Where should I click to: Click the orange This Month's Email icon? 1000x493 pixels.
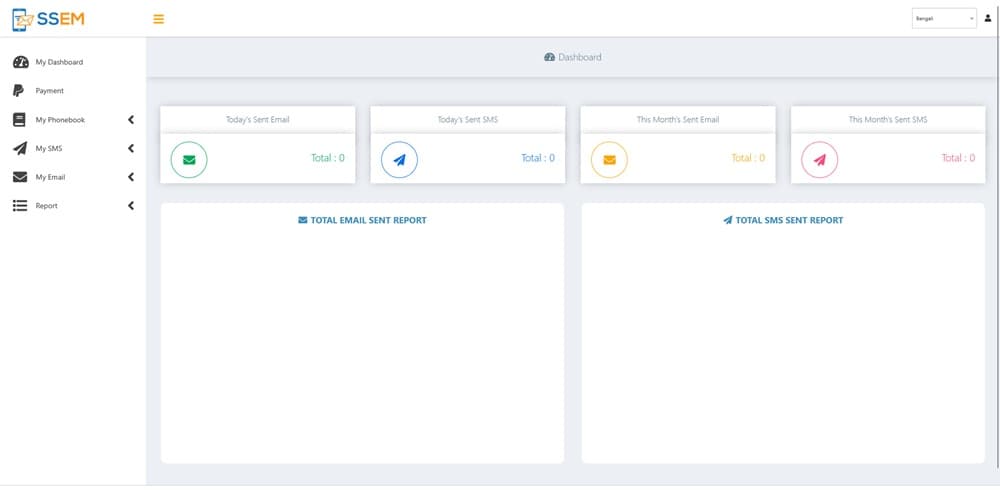[609, 160]
